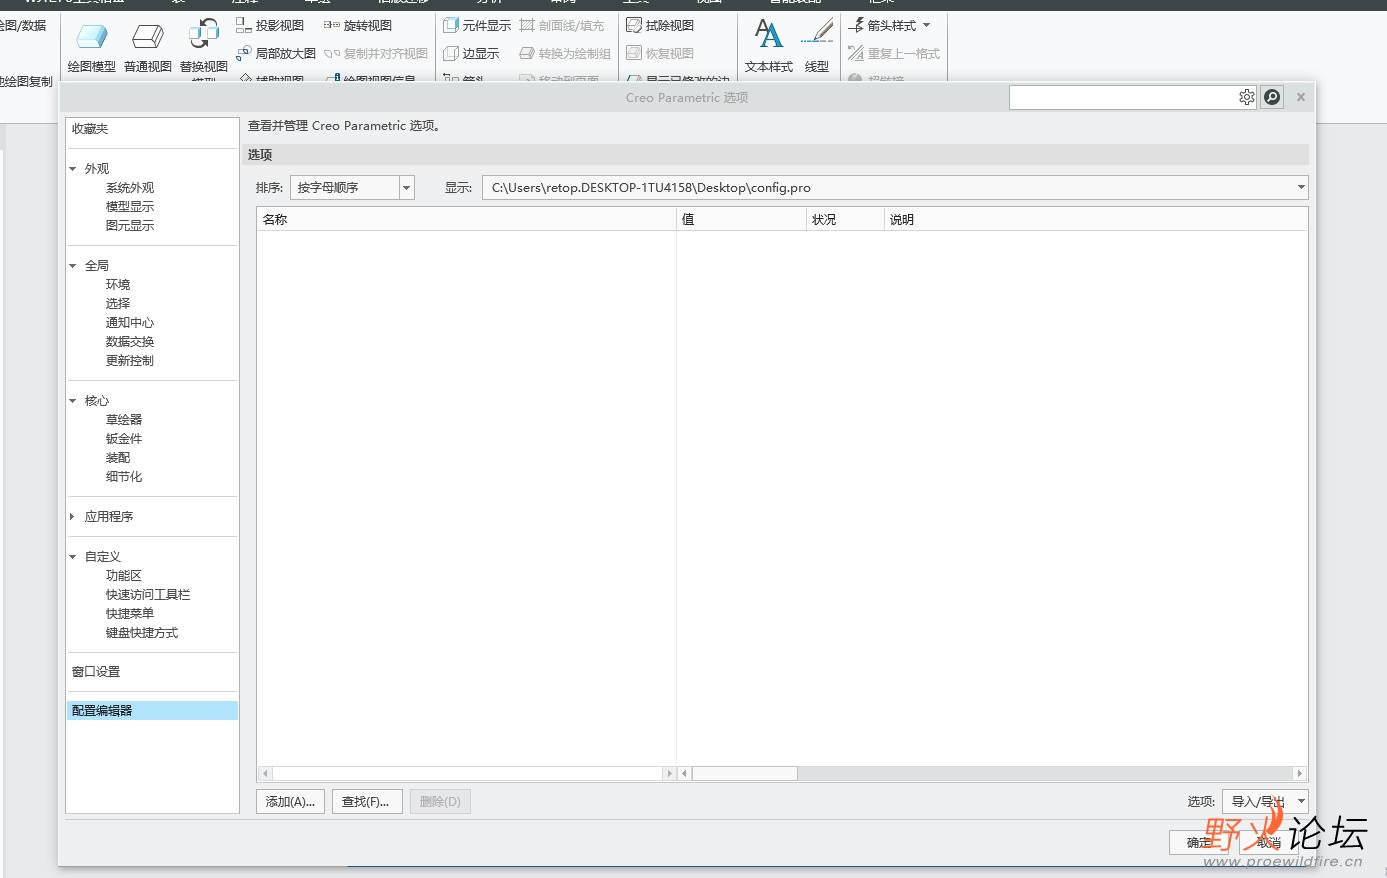Click the magnifier search icon in options dialog
Image resolution: width=1387 pixels, height=878 pixels.
1272,97
